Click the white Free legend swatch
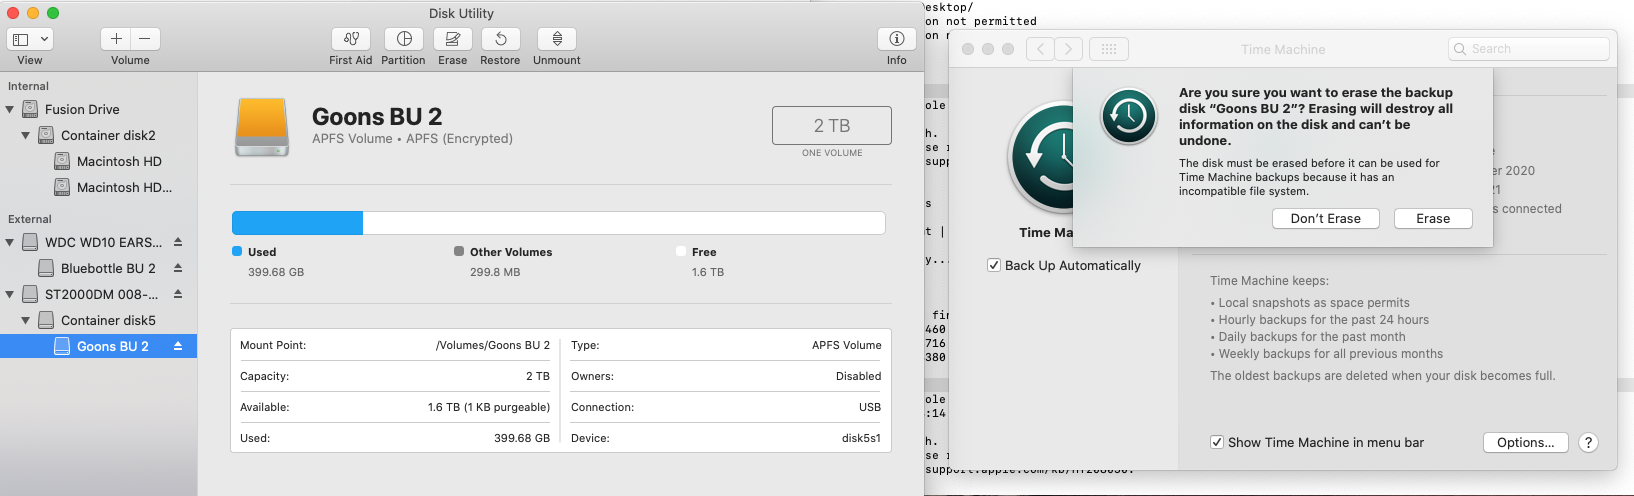 tap(681, 252)
